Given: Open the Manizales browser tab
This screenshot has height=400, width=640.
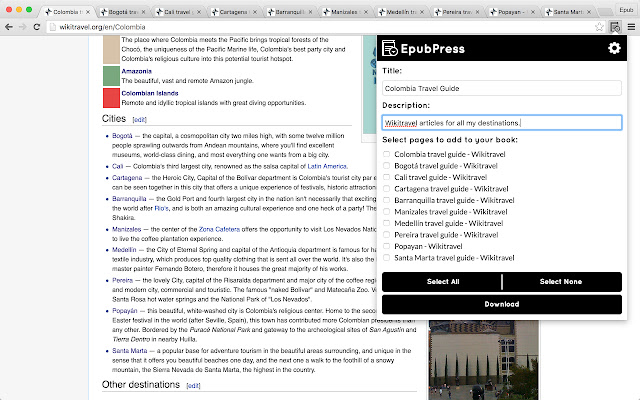Looking at the screenshot, I should (x=349, y=9).
